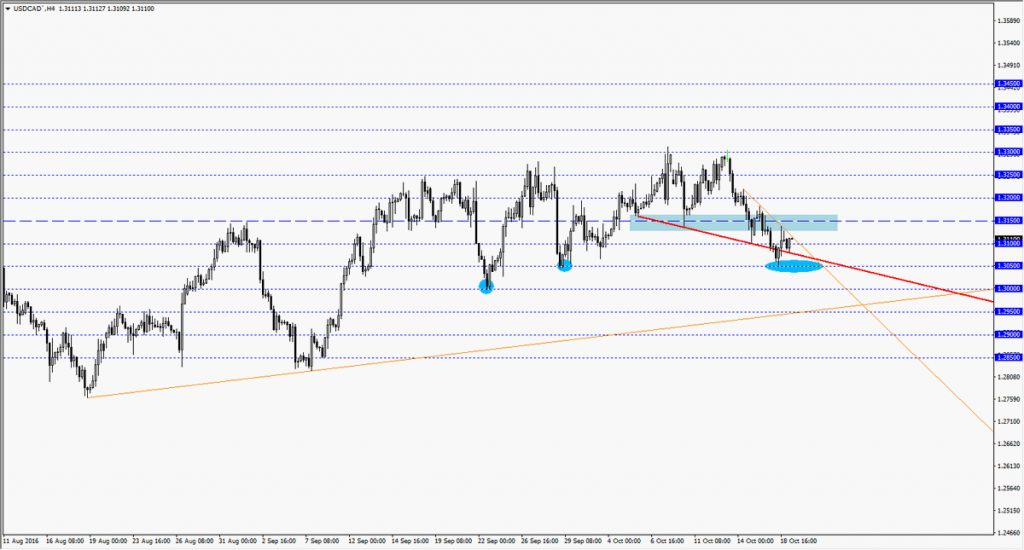Select the small blue ellipse near 22 Sep low

point(487,286)
